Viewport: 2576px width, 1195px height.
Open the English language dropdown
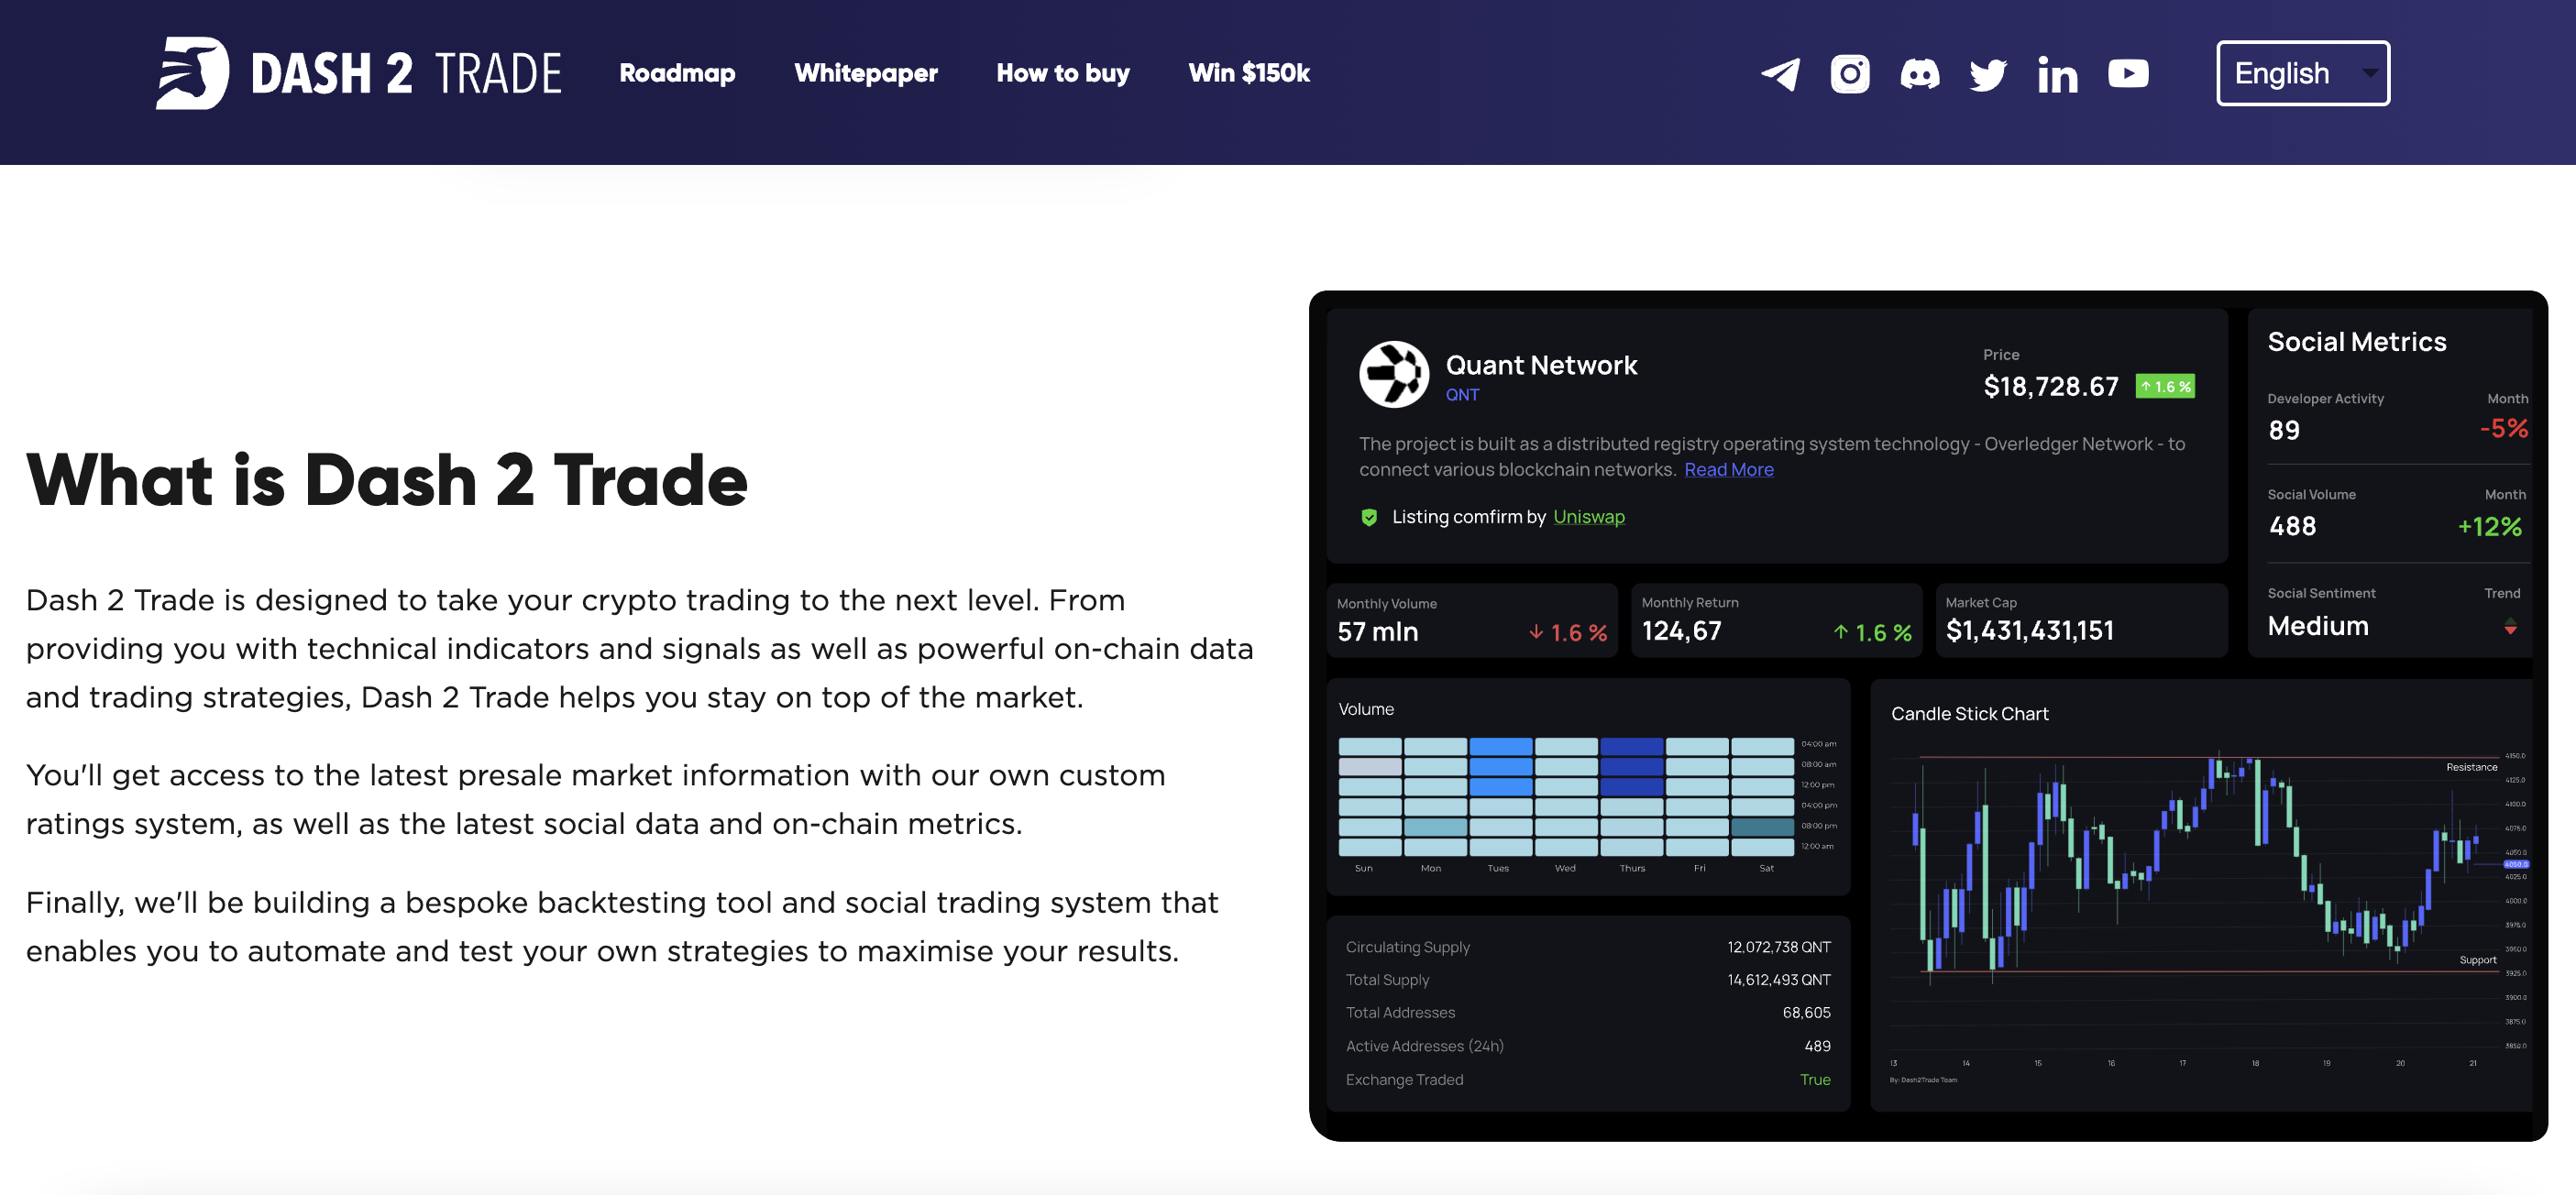point(2303,73)
